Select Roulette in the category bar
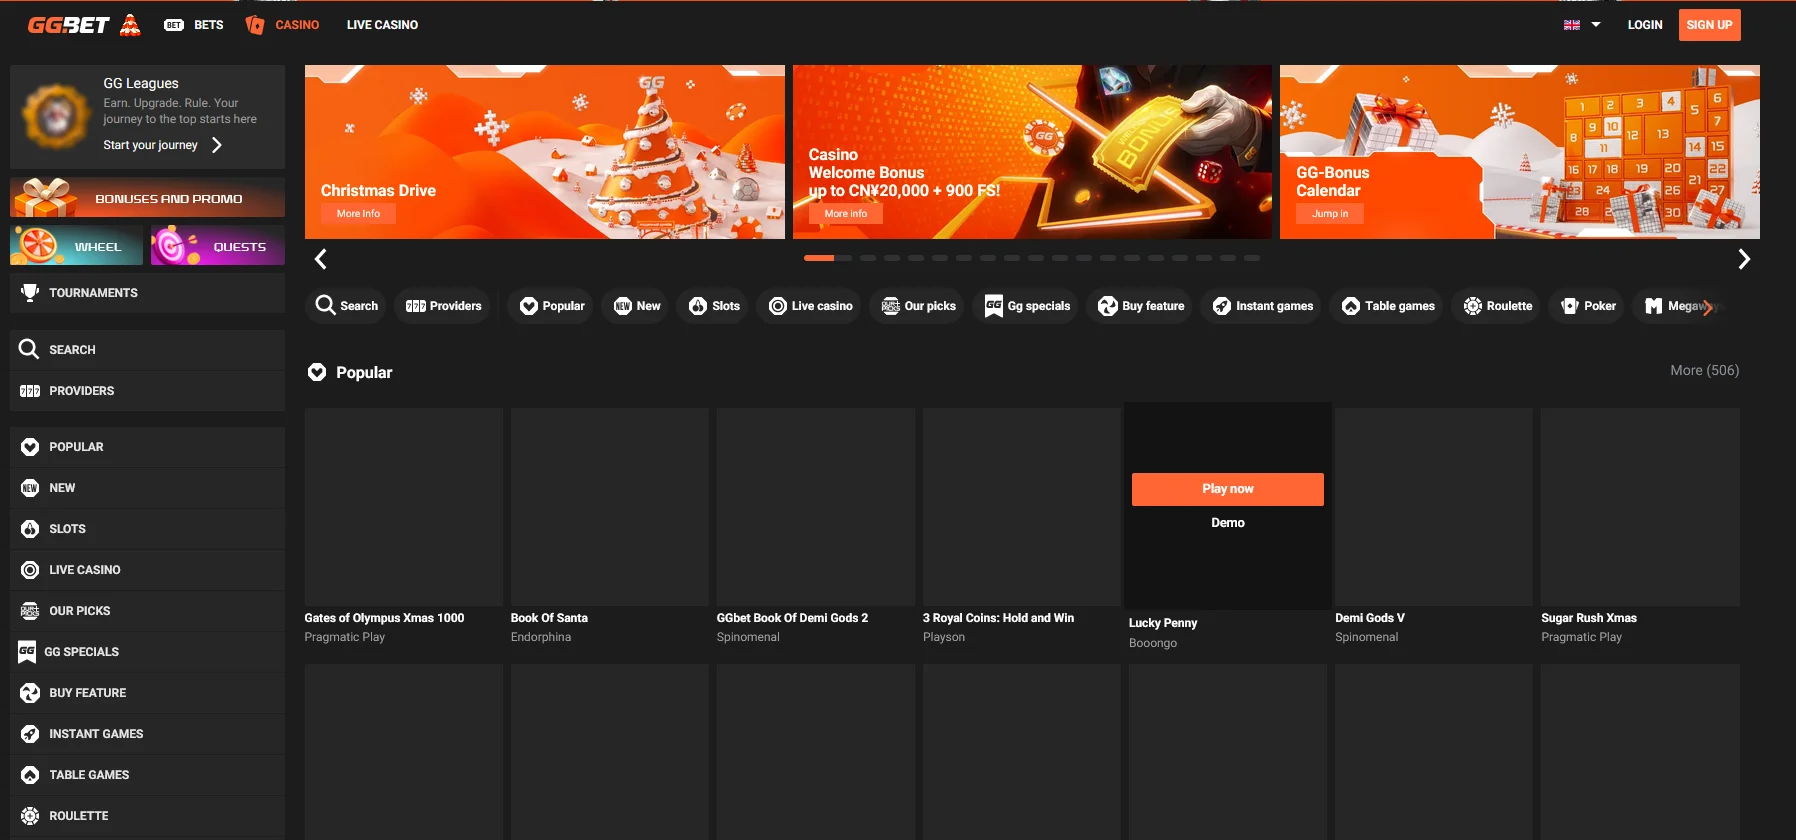The width and height of the screenshot is (1796, 840). [1497, 306]
